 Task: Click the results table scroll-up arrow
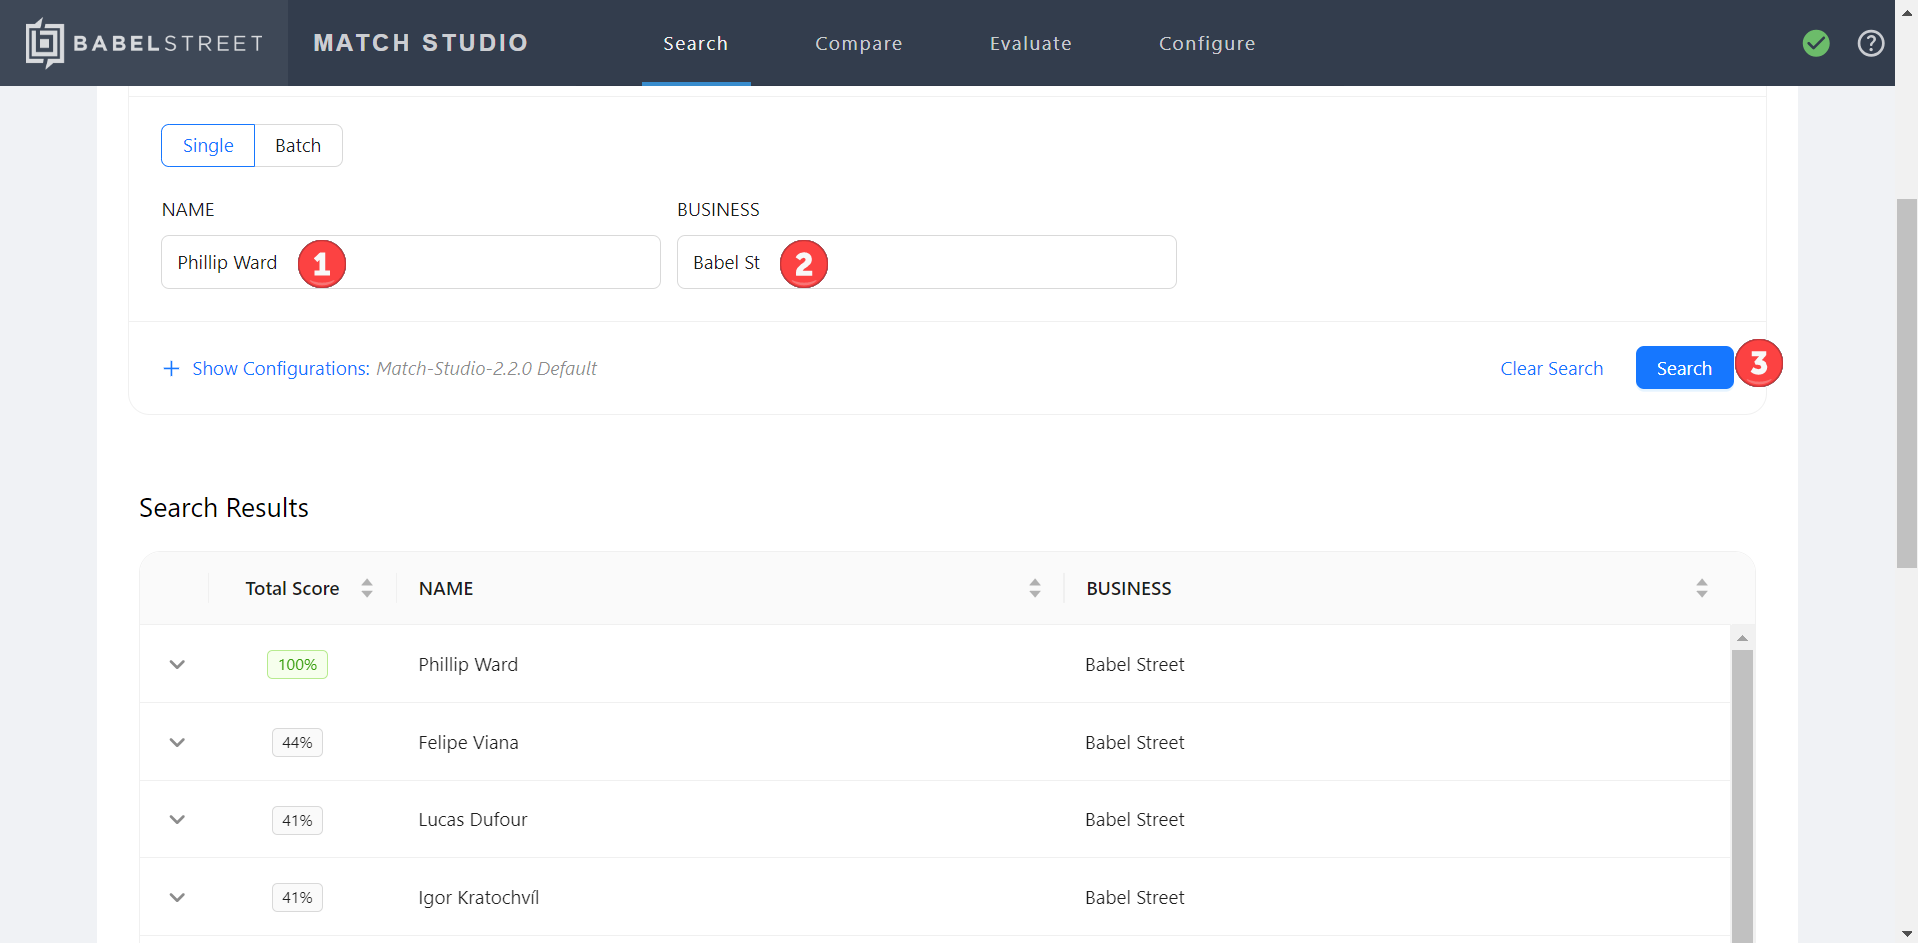coord(1742,638)
